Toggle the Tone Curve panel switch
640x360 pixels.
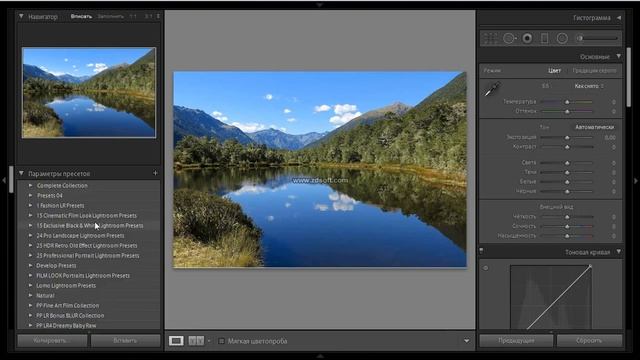pyautogui.click(x=481, y=250)
